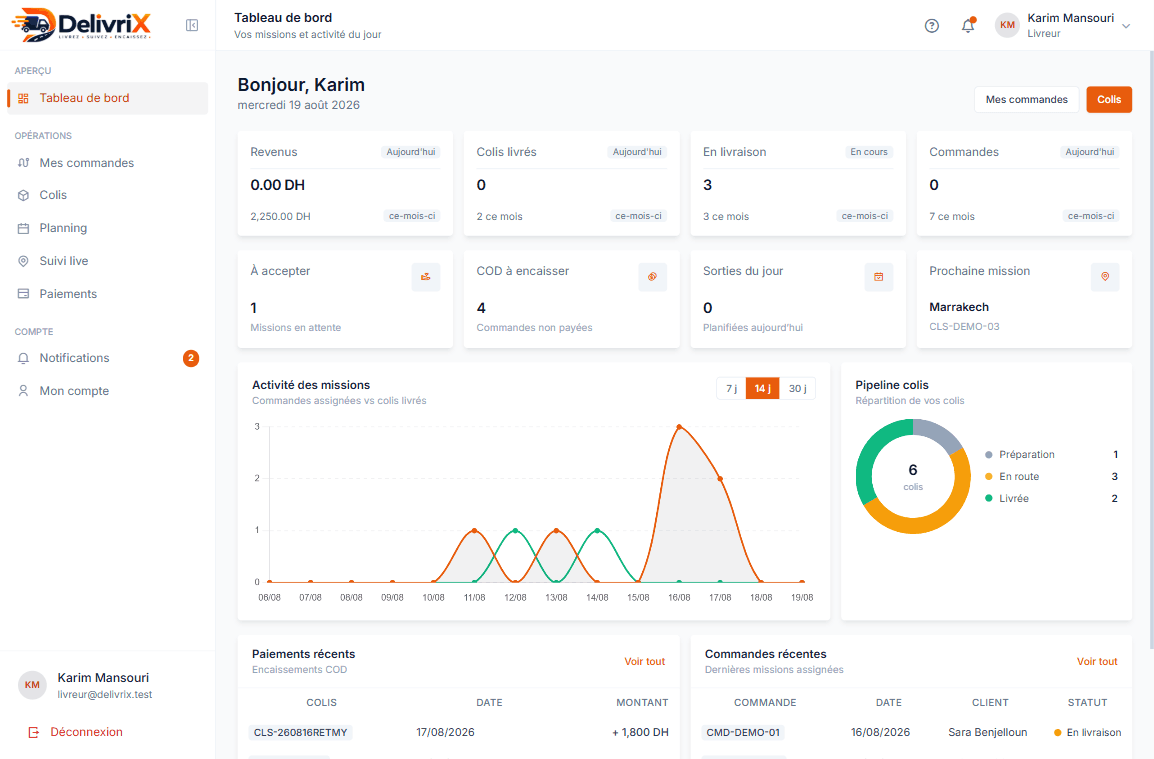Switch the chart to 30 j
This screenshot has height=759, width=1154.
pyautogui.click(x=797, y=388)
